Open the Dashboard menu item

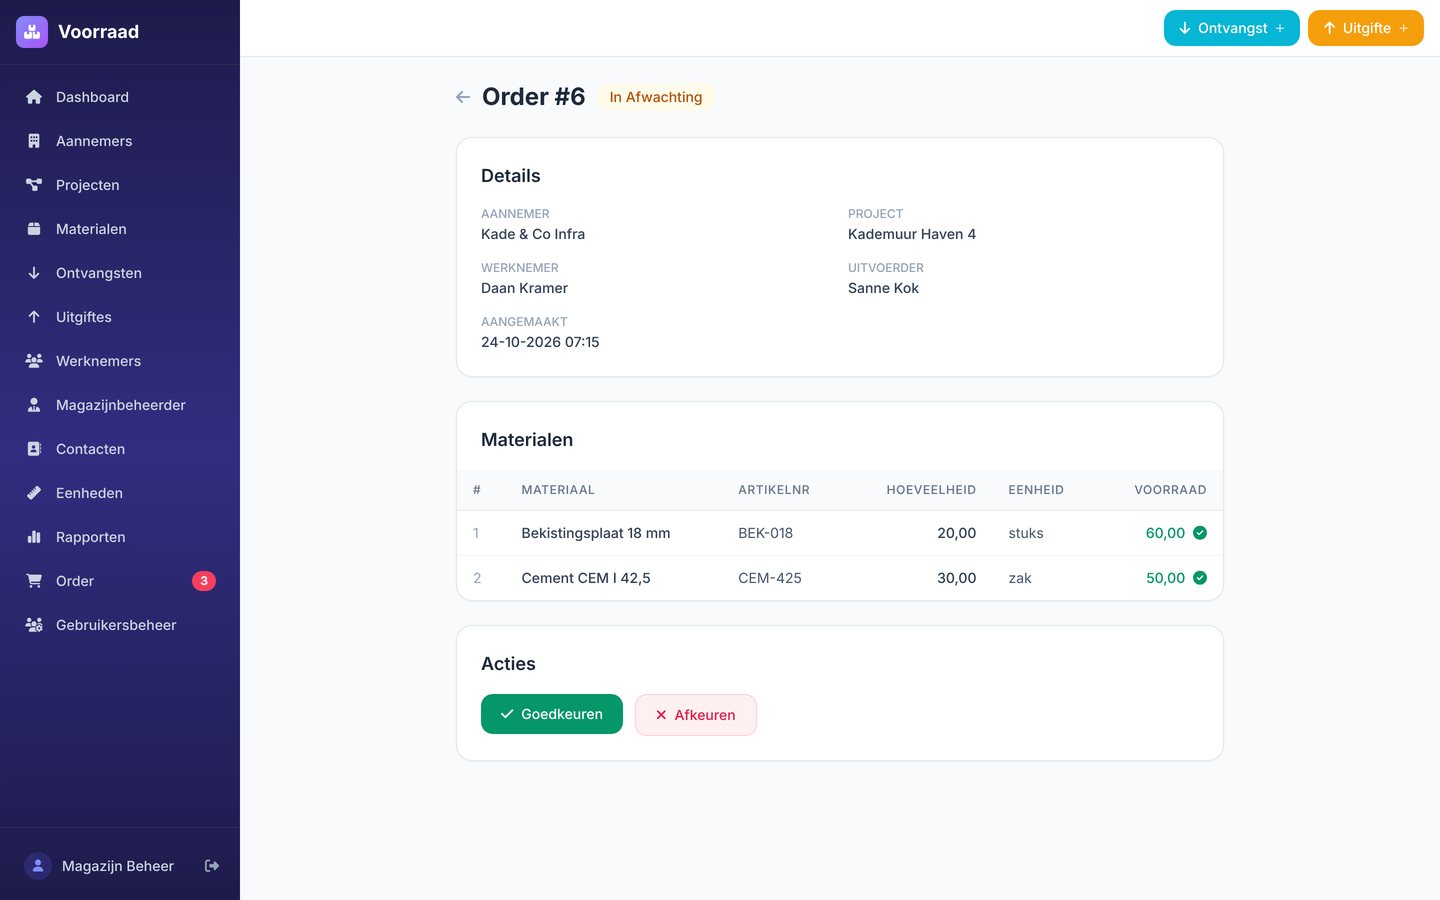[120, 97]
